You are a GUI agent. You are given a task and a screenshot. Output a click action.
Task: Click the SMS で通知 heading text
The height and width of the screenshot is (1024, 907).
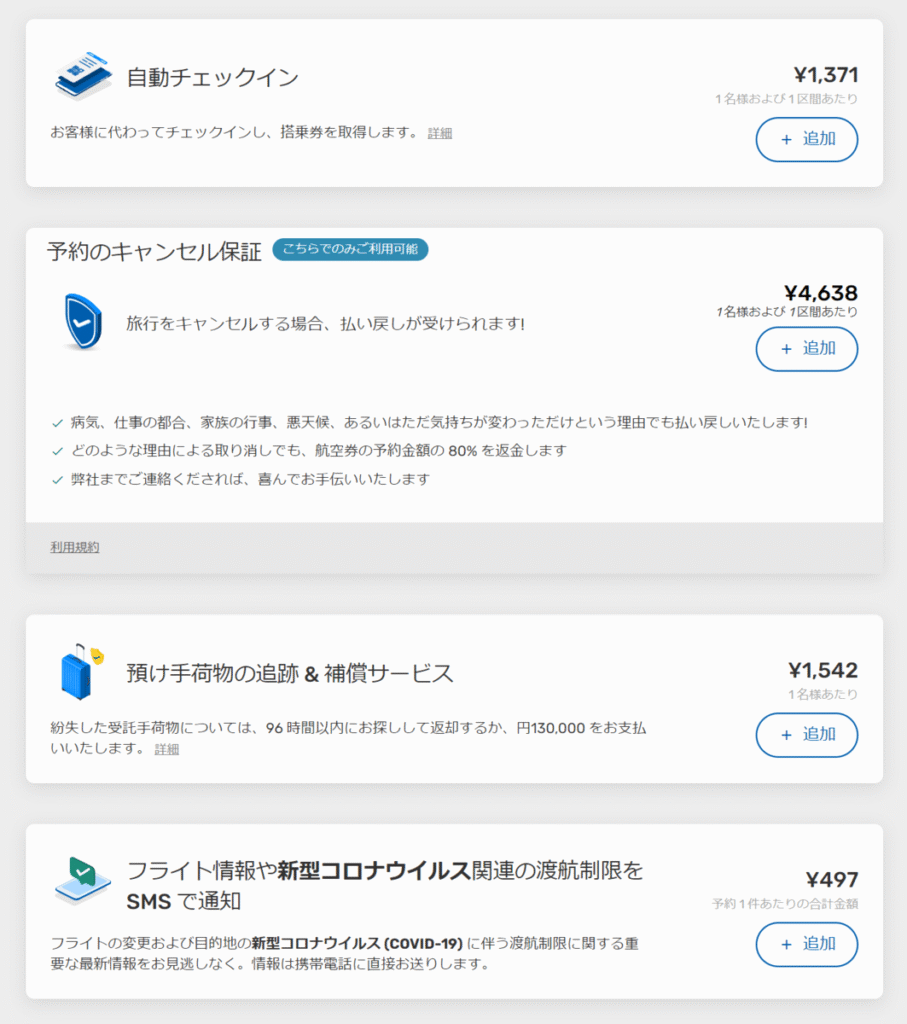coord(184,901)
